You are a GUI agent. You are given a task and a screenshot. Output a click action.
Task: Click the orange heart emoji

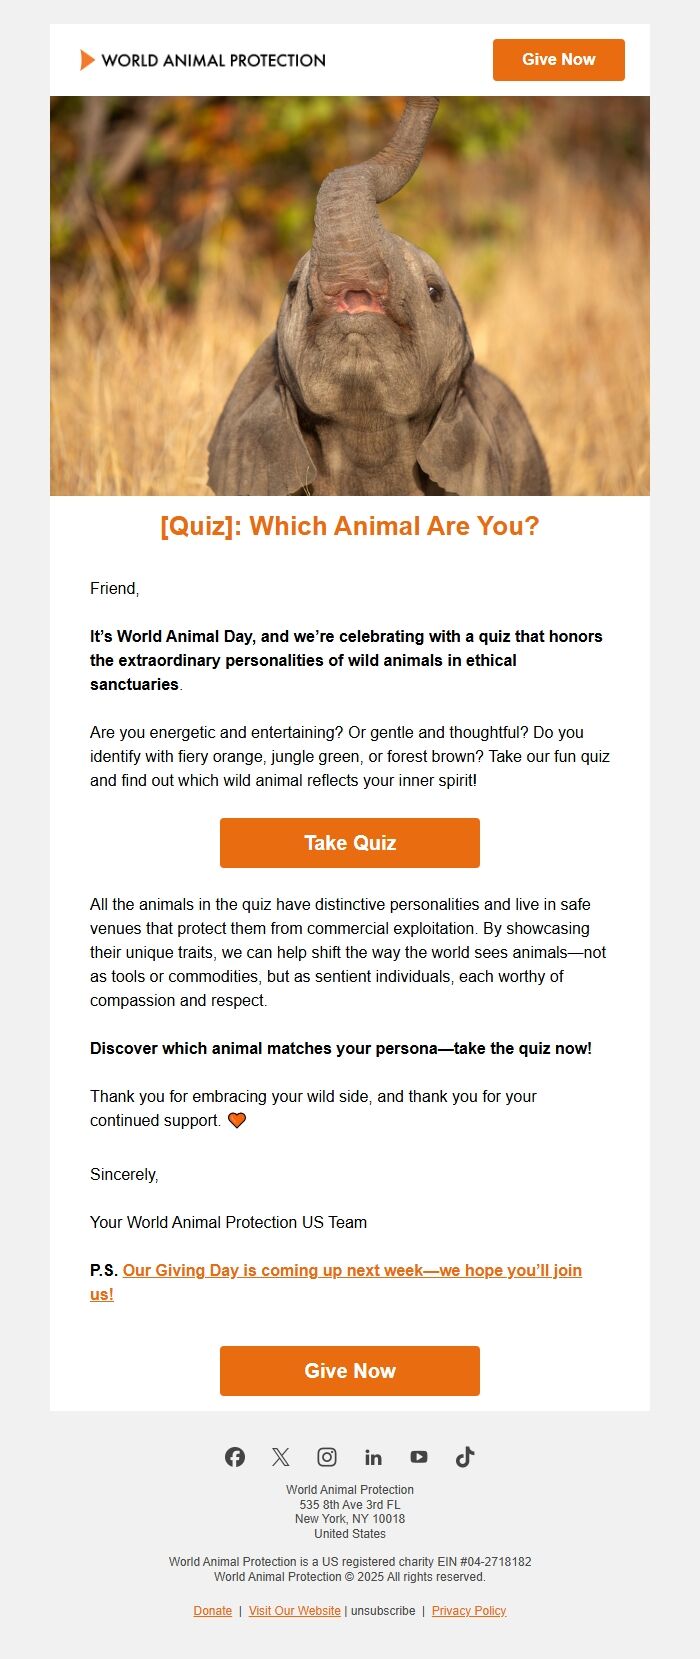click(x=237, y=1120)
